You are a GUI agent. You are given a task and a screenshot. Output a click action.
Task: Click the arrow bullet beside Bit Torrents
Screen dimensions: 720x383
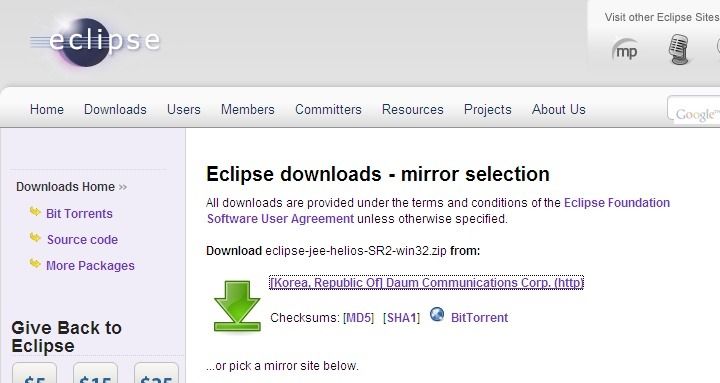pyautogui.click(x=35, y=212)
